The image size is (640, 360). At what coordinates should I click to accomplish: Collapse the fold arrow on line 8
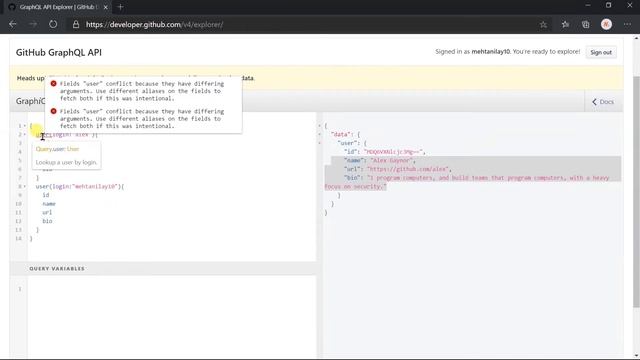coord(25,187)
